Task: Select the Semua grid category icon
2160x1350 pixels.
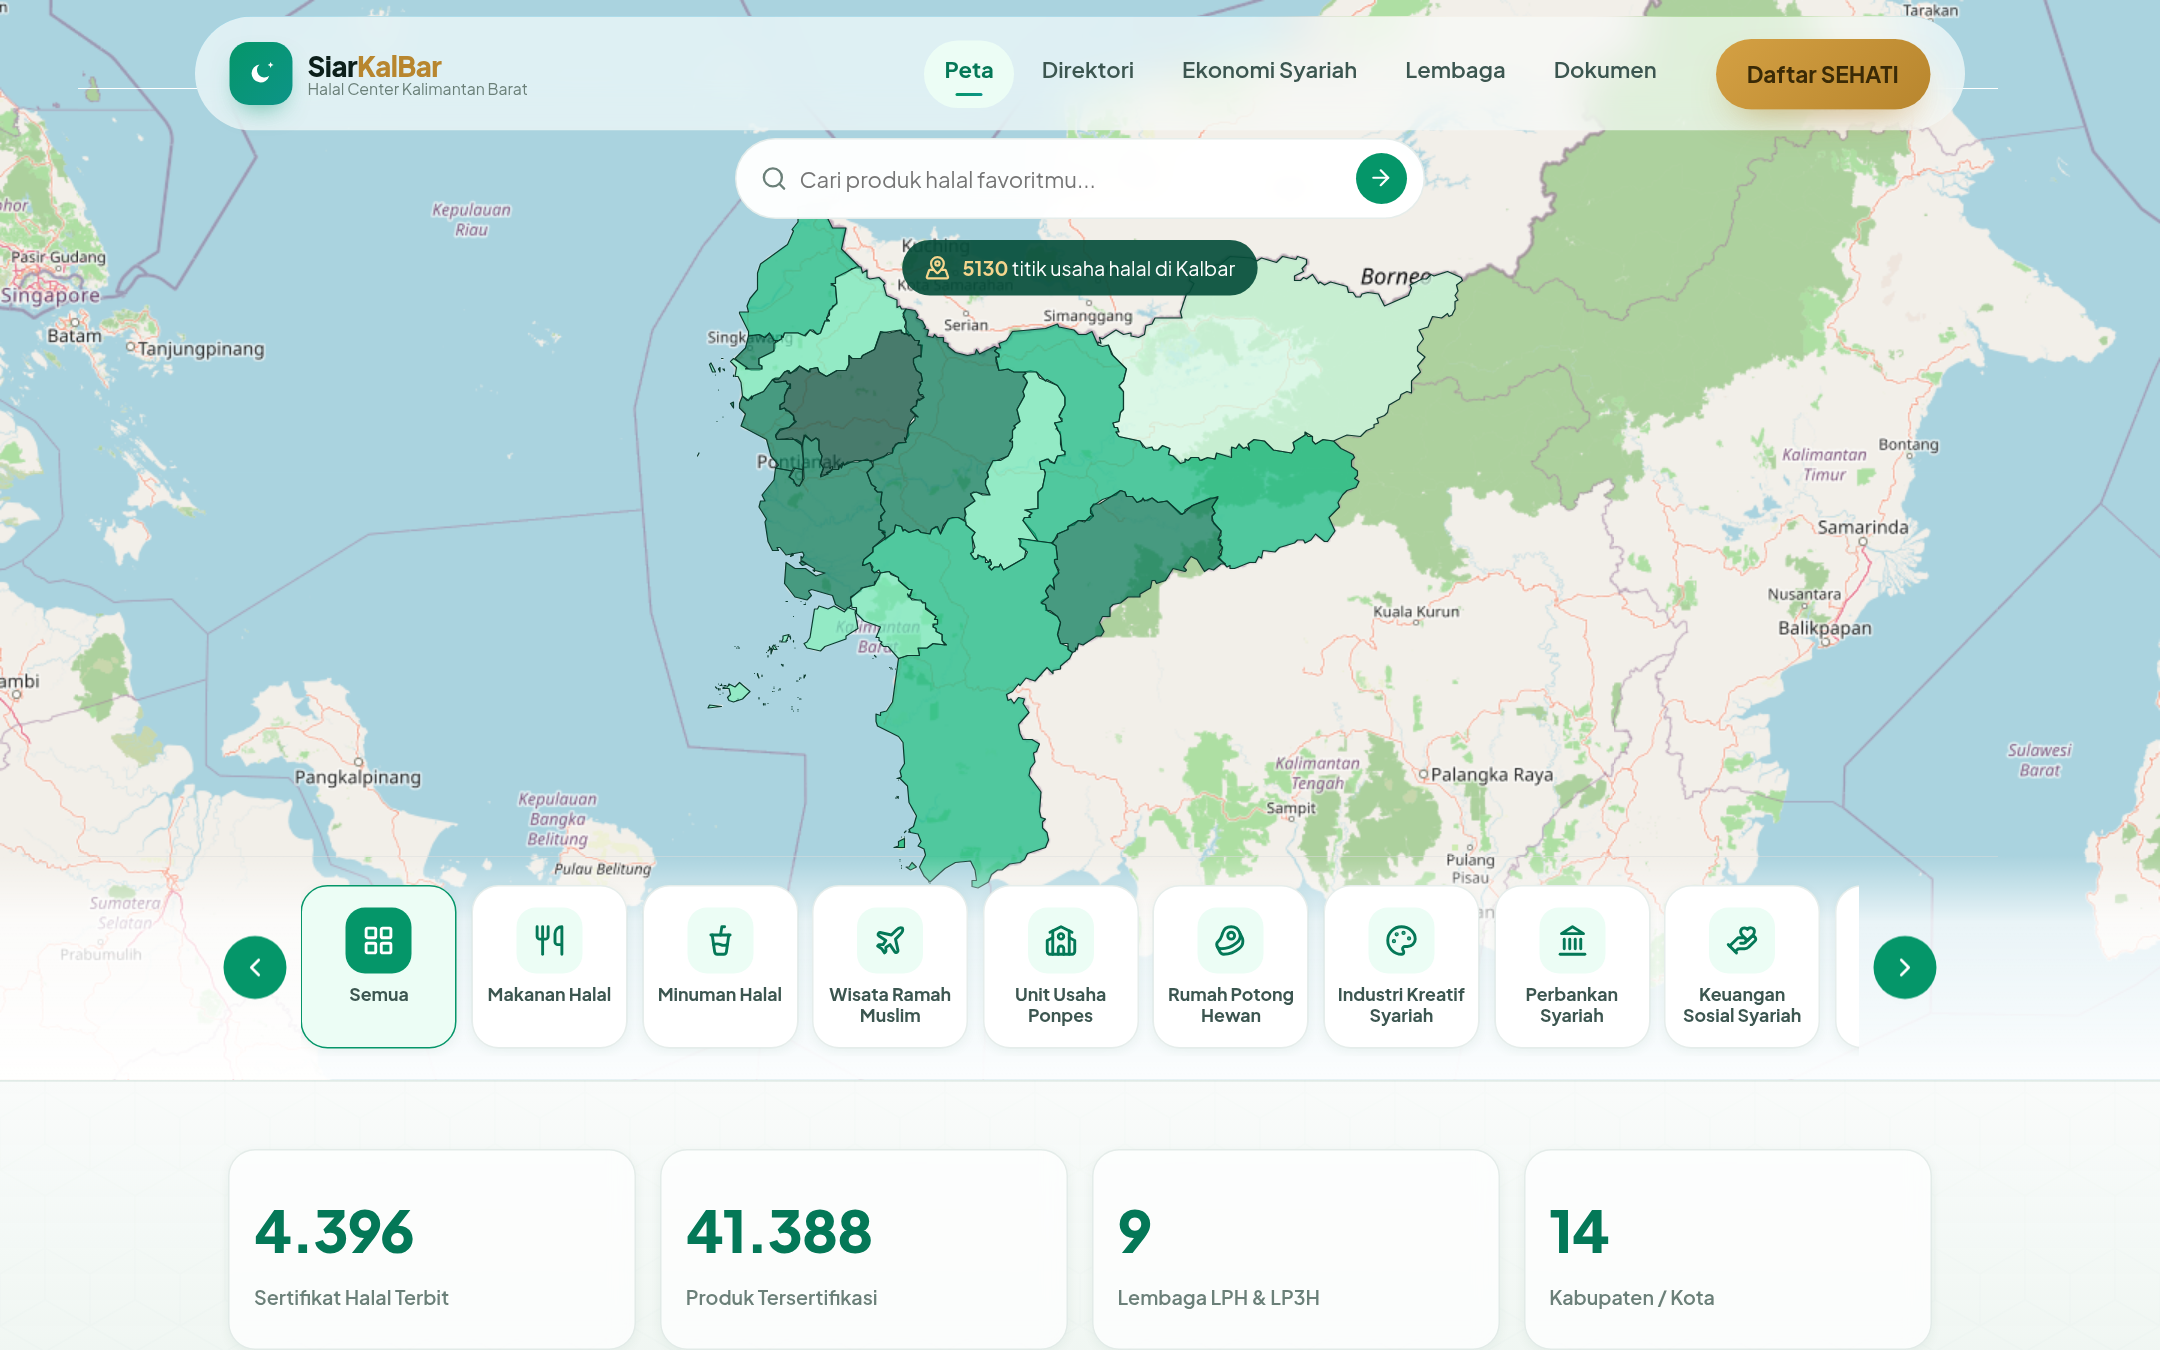Action: click(x=378, y=940)
